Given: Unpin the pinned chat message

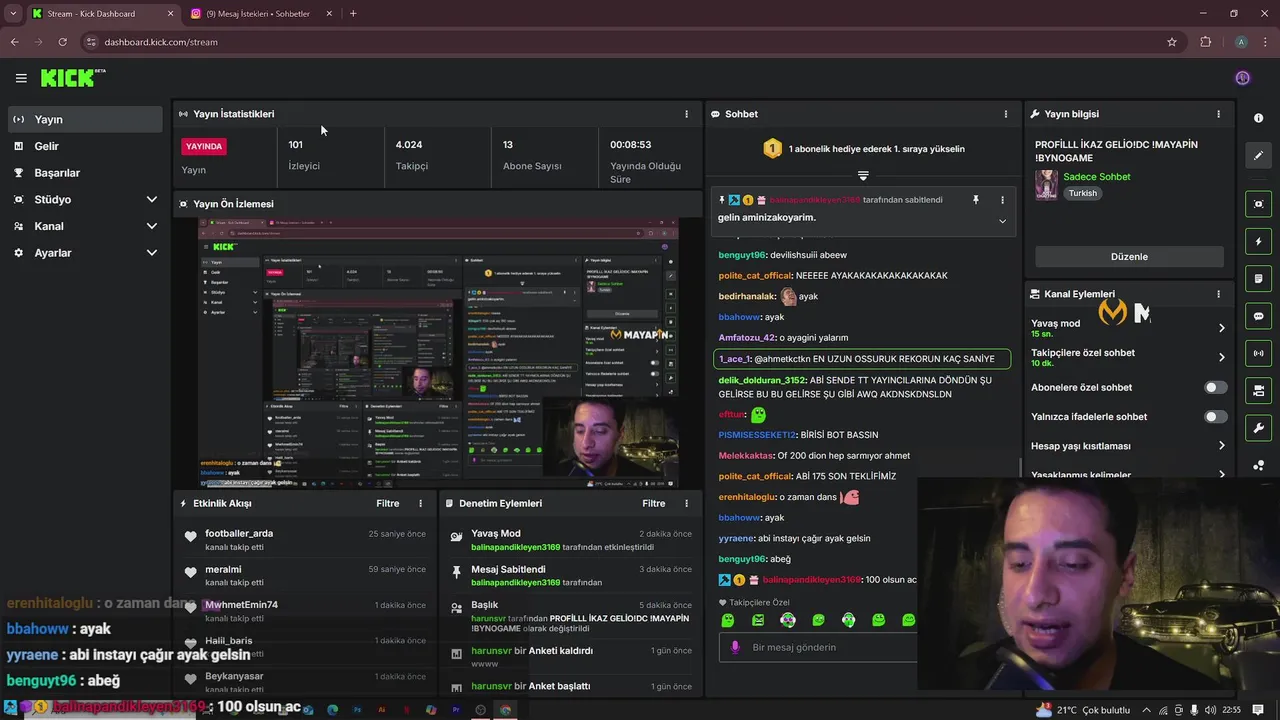Looking at the screenshot, I should (976, 200).
